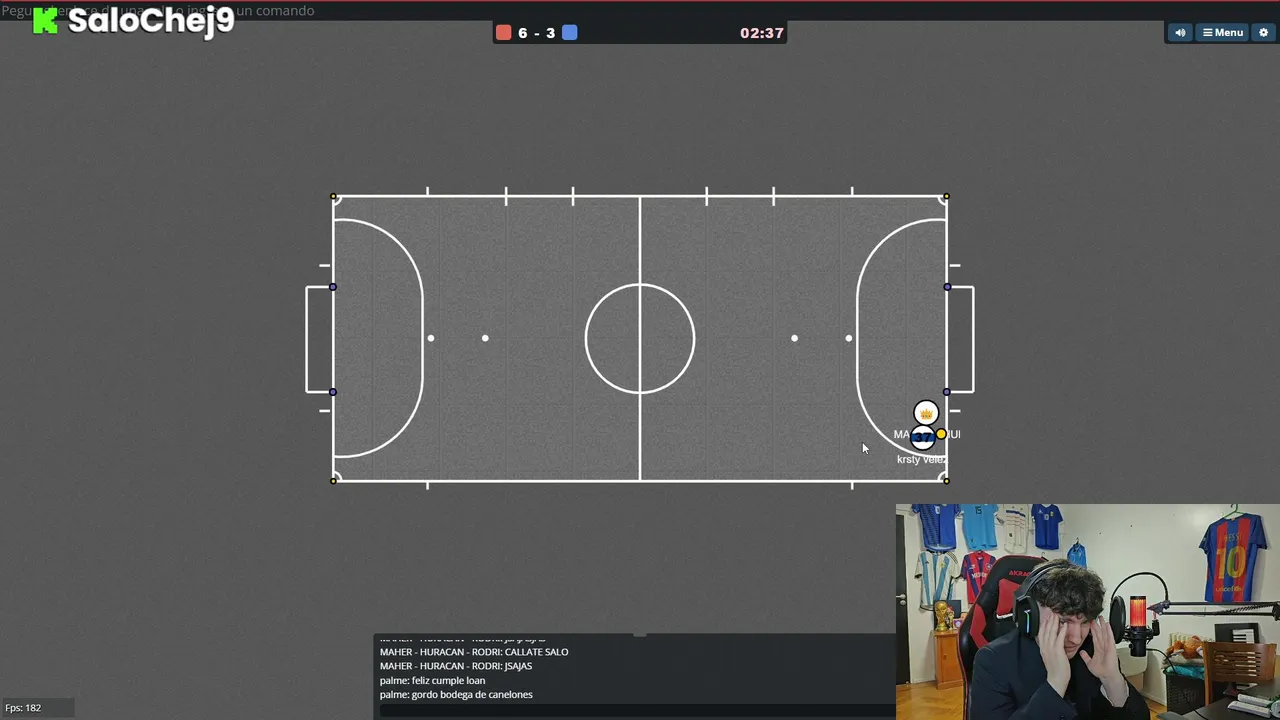Grab the chat panel resize handle
The height and width of the screenshot is (720, 1280).
[640, 634]
